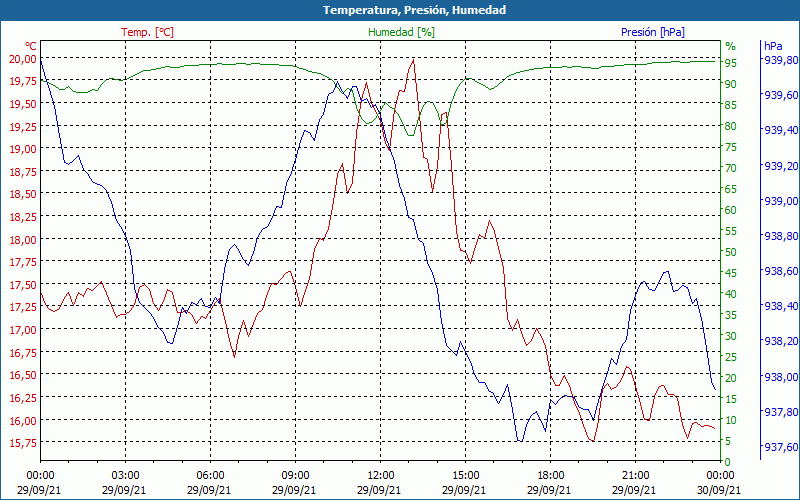Click the 85 humidity axis value

[x=731, y=105]
